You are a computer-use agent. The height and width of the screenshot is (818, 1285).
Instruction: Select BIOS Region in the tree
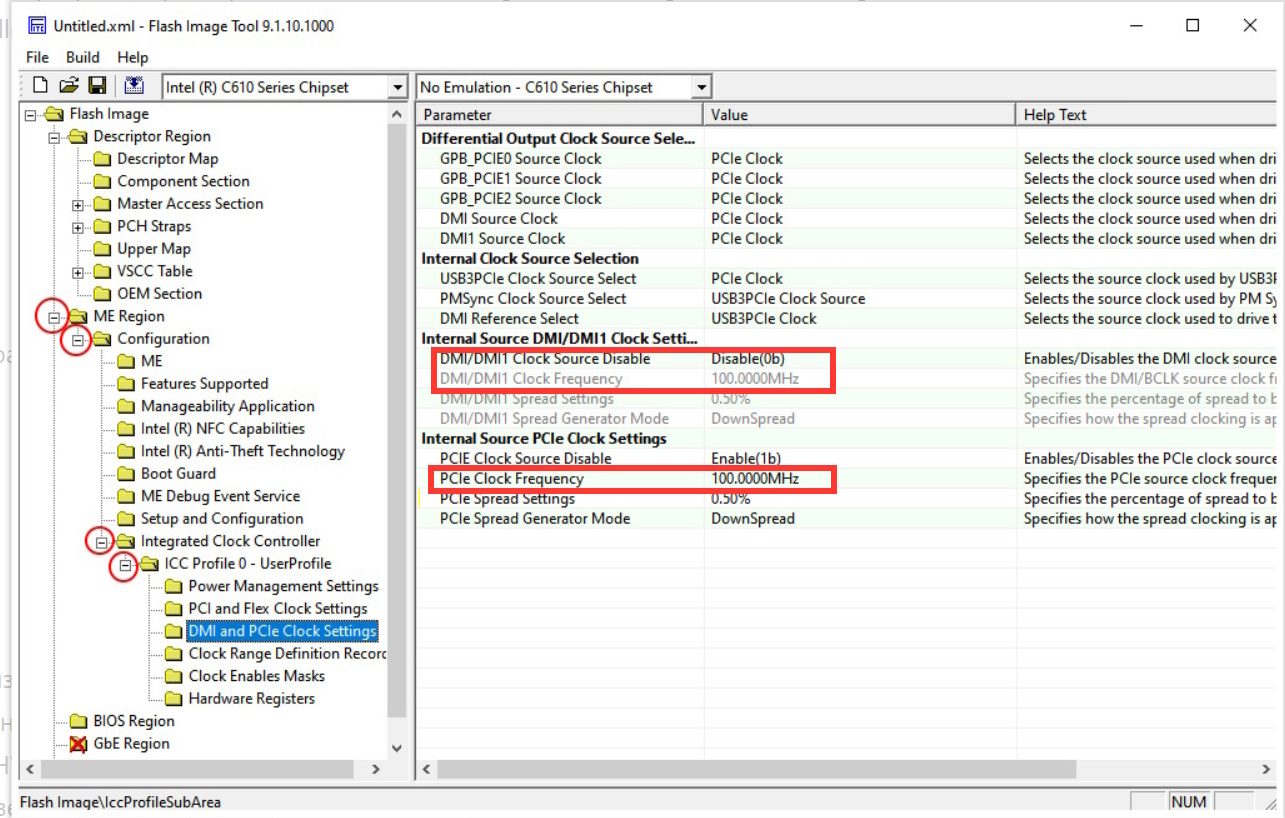[133, 721]
